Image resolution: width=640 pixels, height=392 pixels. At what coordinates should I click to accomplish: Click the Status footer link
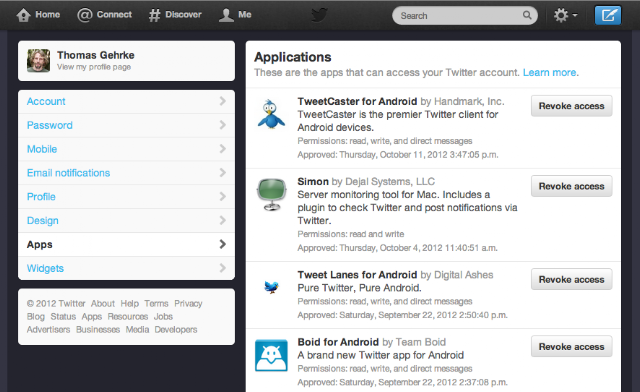point(63,316)
